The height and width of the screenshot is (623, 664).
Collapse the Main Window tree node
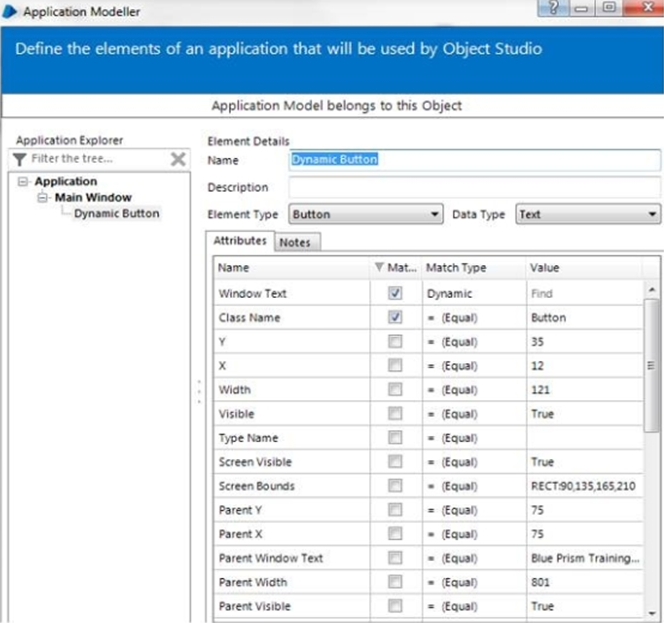42,198
